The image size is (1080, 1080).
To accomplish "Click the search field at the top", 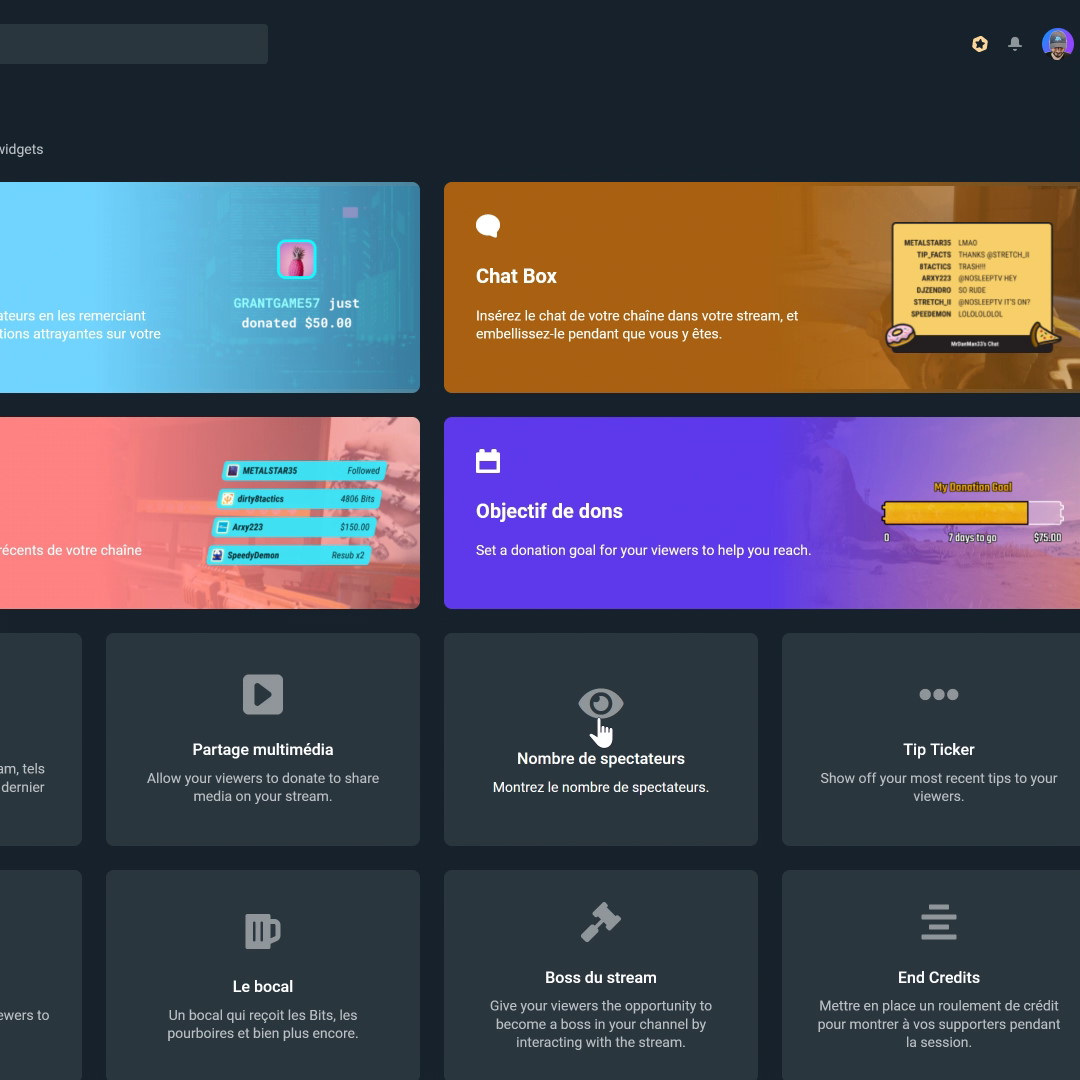I will click(x=132, y=44).
